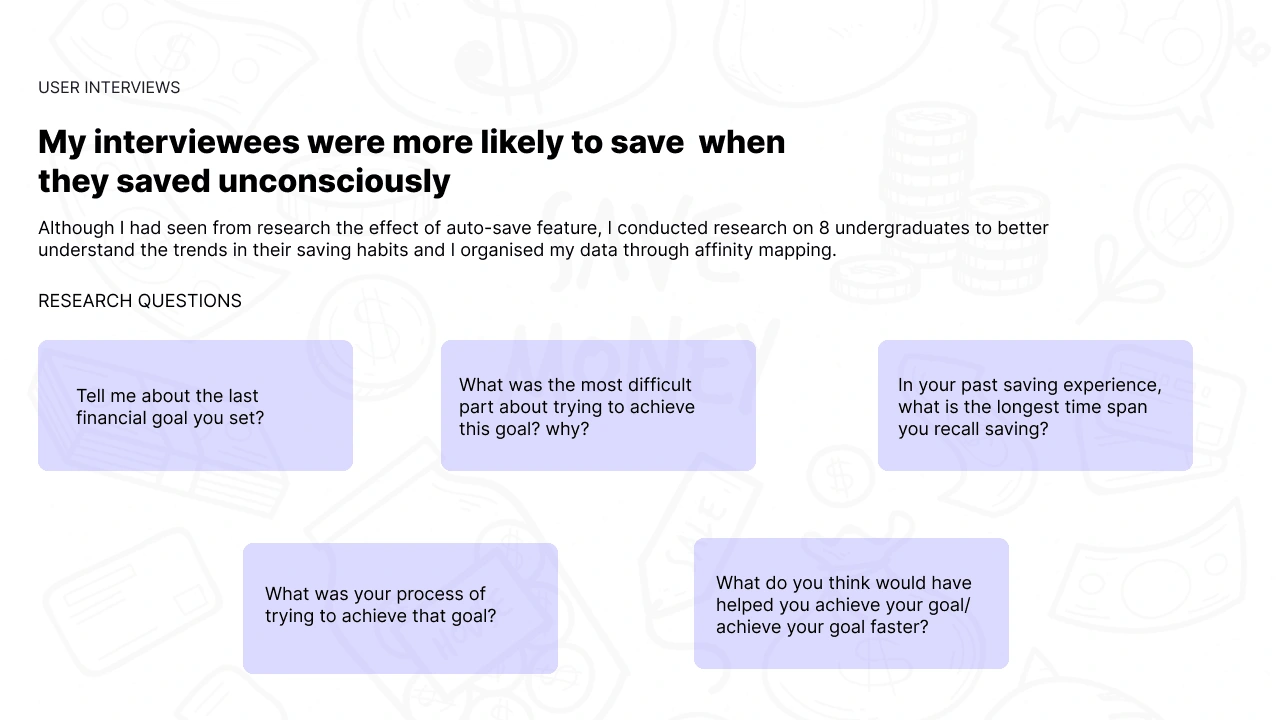Select the 'most difficult part' question card
This screenshot has height=720, width=1280.
598,405
